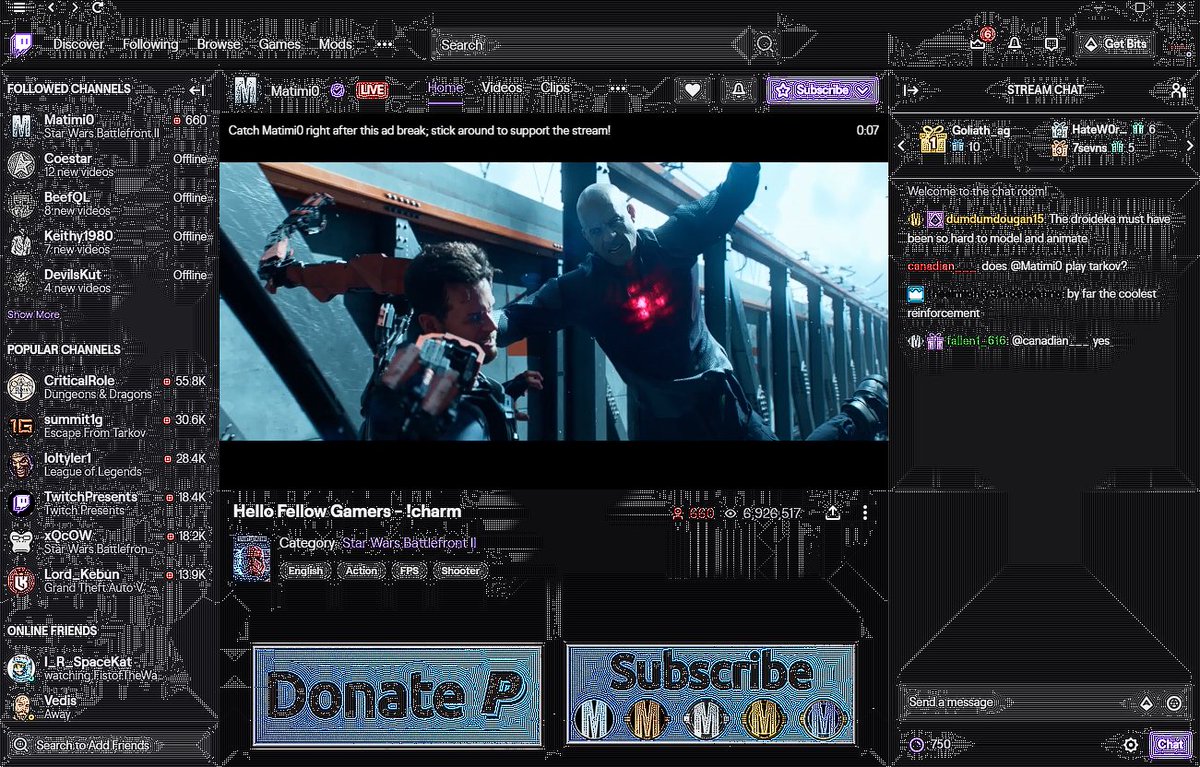
Task: Expand followed channels with Show More
Action: [33, 314]
